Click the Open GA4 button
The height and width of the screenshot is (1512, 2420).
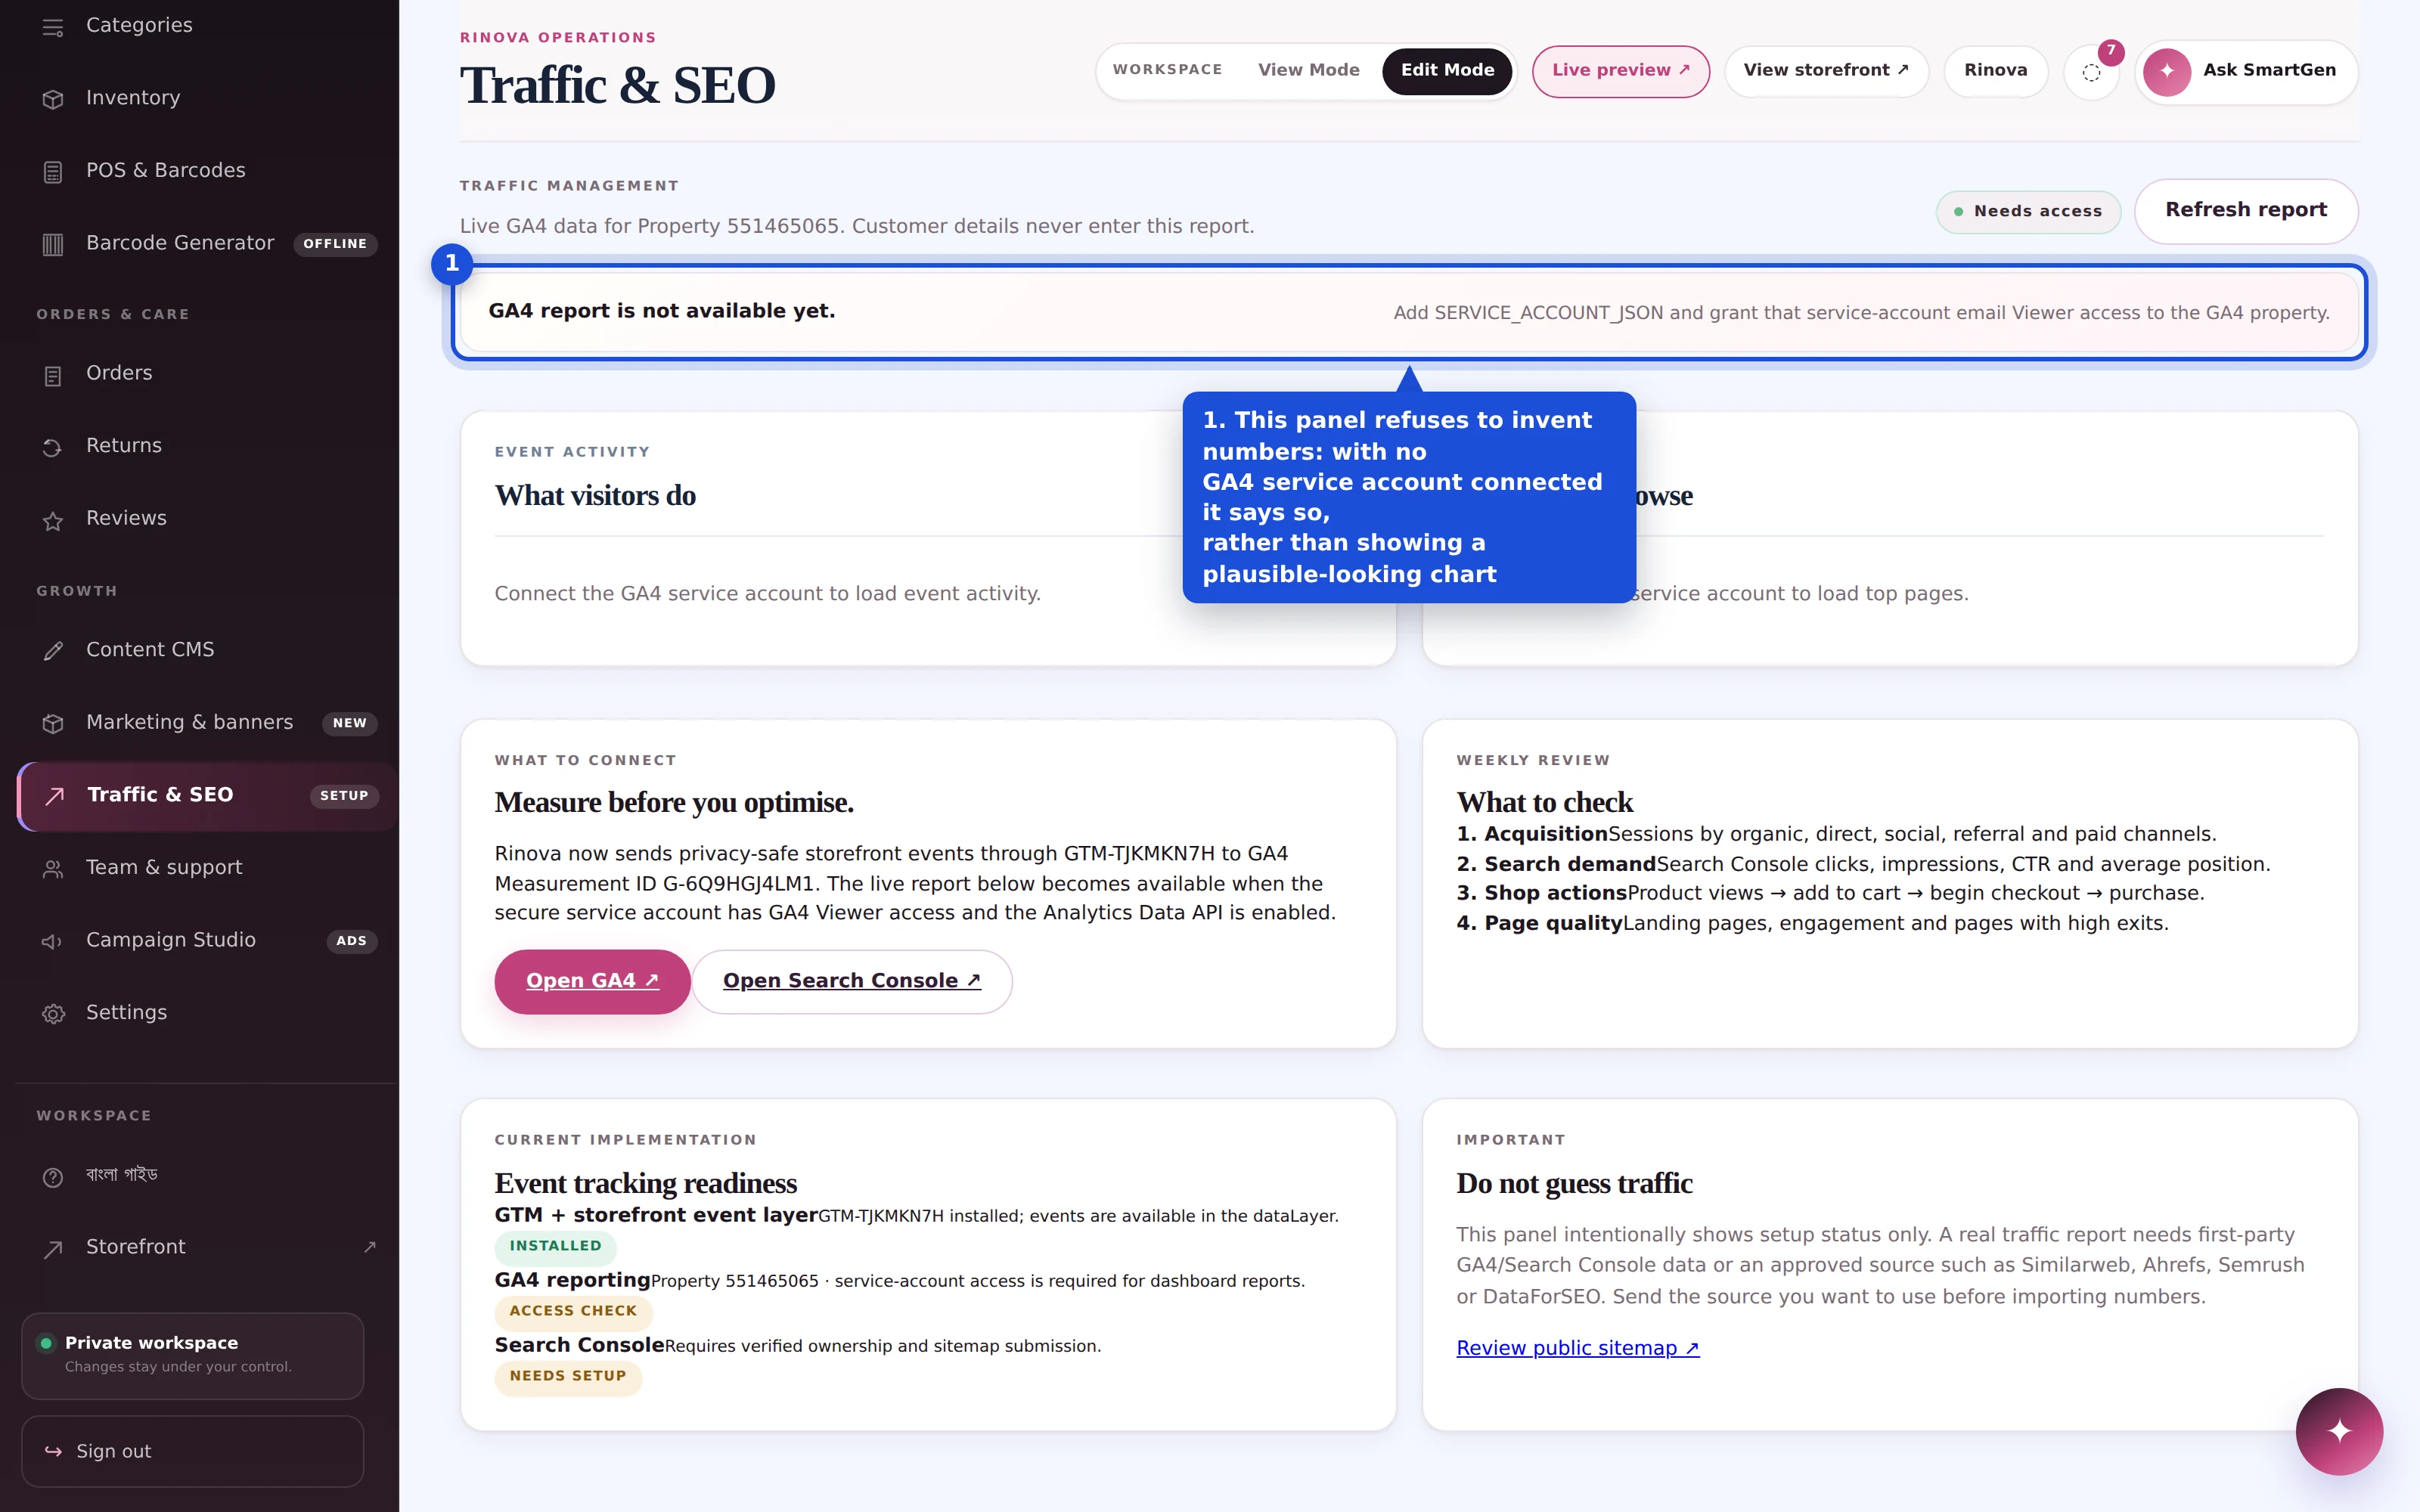point(592,981)
